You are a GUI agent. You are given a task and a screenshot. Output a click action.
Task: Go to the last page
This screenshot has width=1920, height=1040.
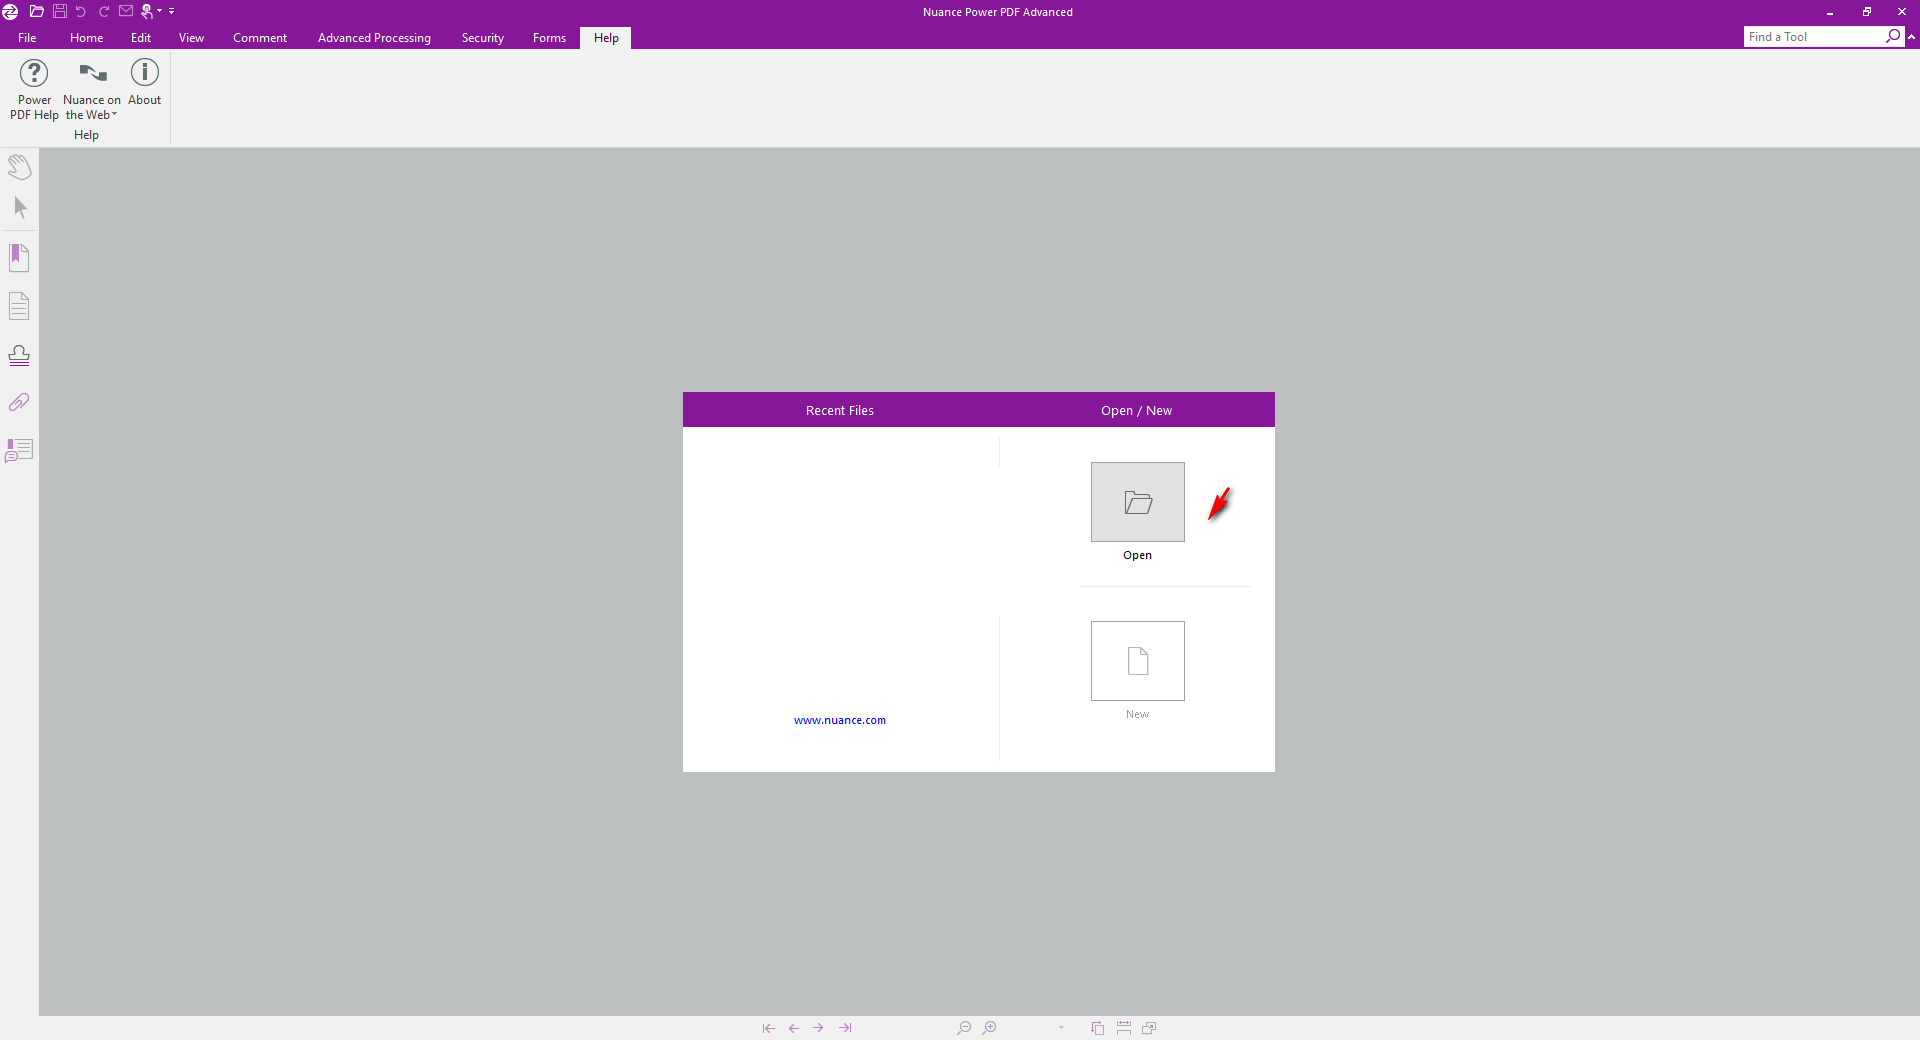coord(845,1028)
